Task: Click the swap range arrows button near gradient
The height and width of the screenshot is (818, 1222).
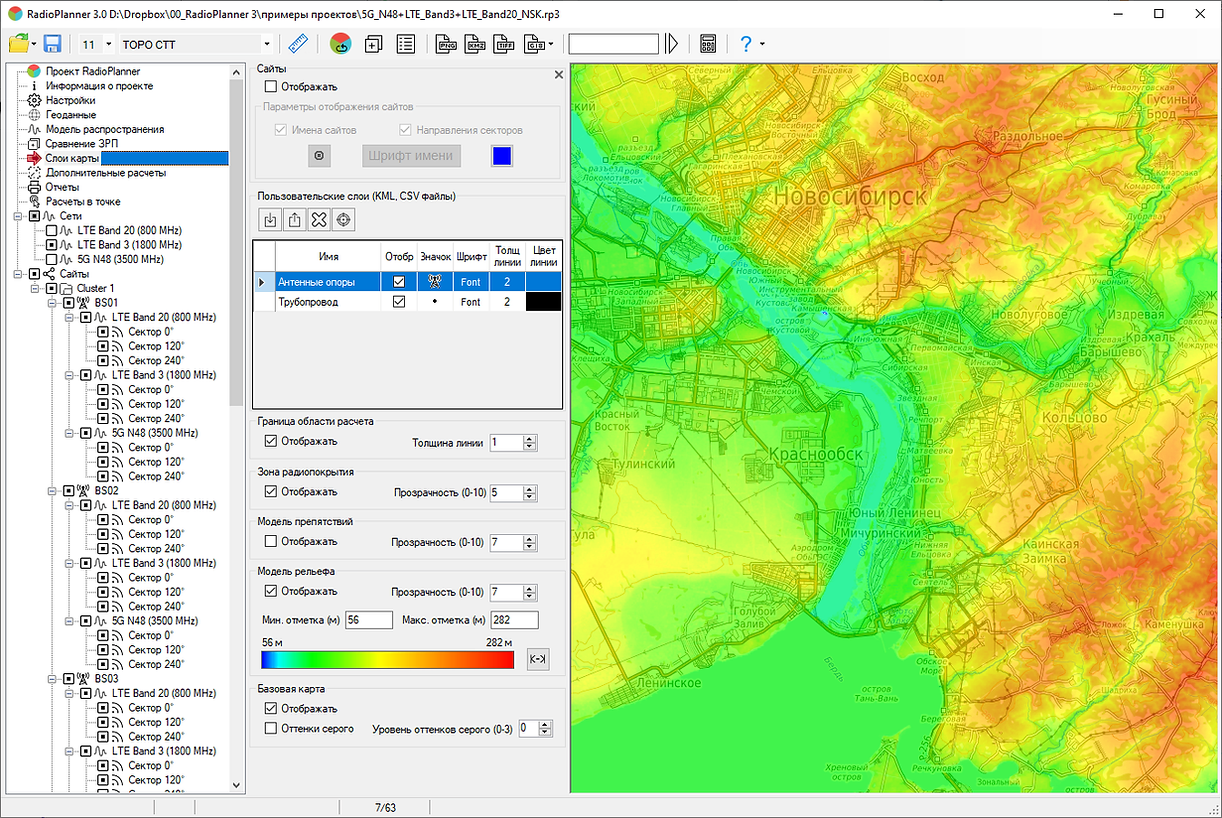Action: click(x=538, y=659)
